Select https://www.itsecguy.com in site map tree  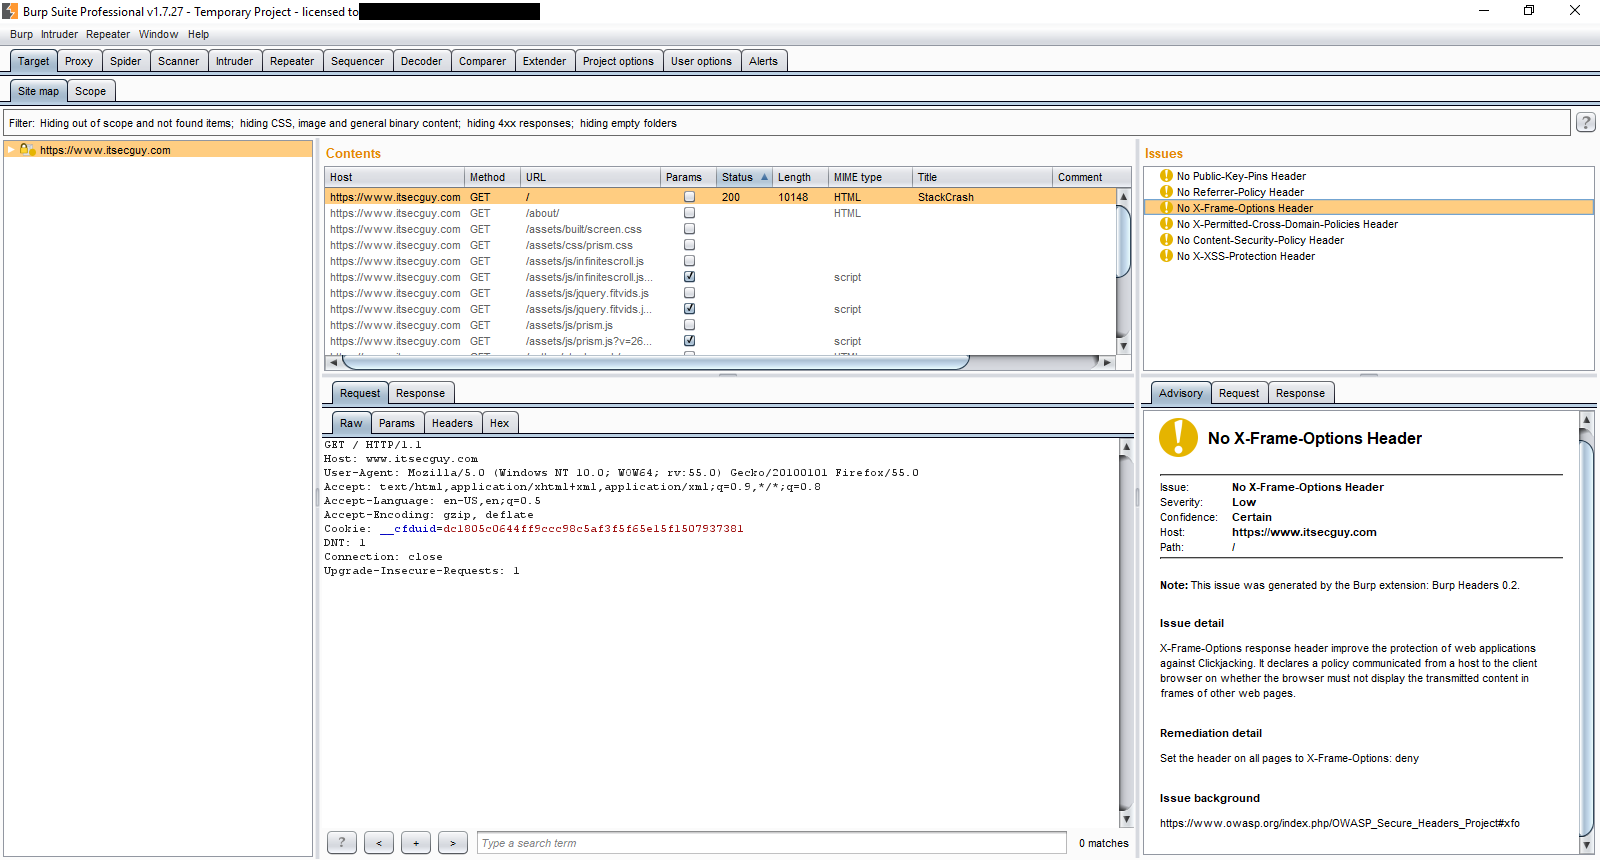click(105, 150)
